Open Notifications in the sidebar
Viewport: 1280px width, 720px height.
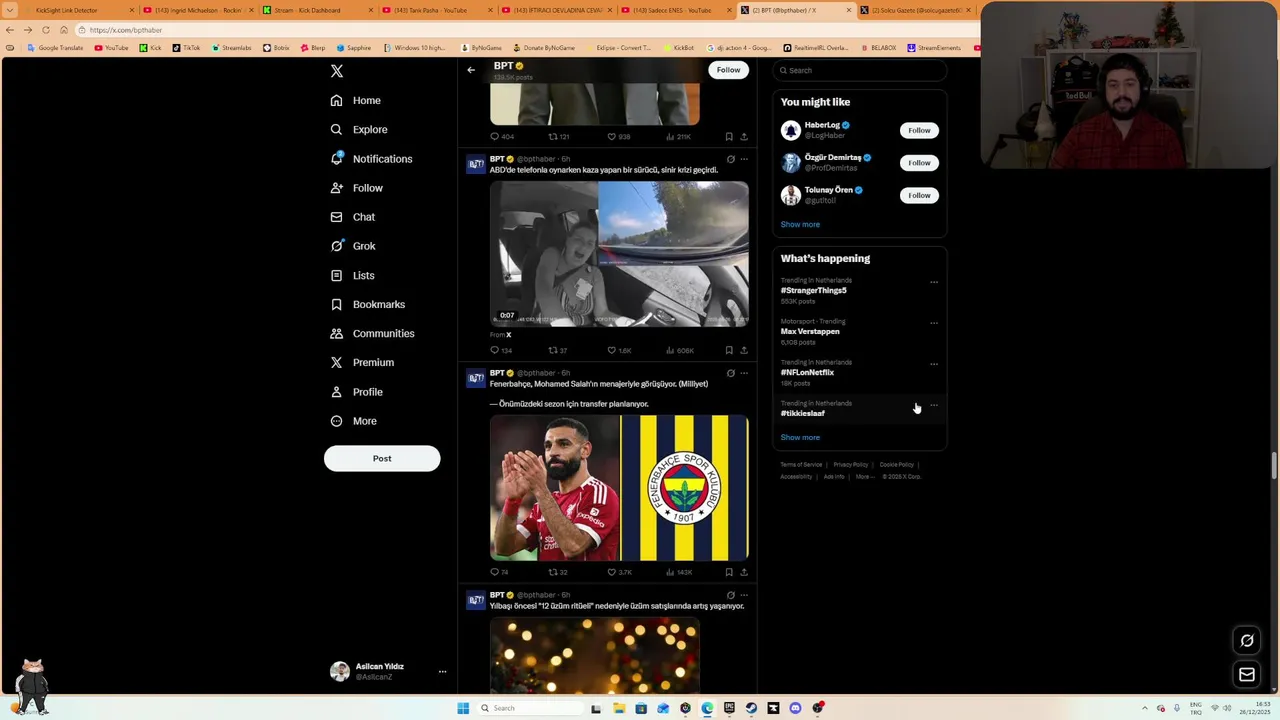[x=371, y=159]
